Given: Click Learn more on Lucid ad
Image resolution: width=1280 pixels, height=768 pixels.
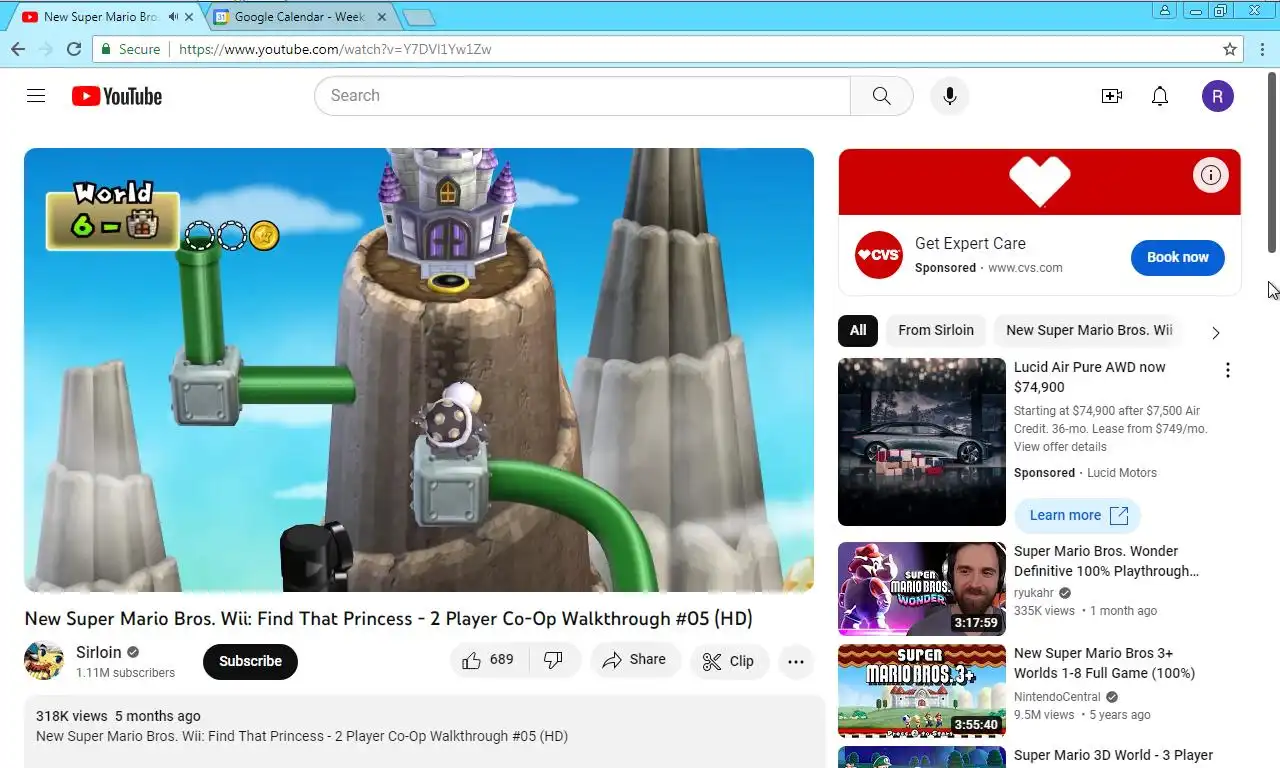Looking at the screenshot, I should 1078,515.
